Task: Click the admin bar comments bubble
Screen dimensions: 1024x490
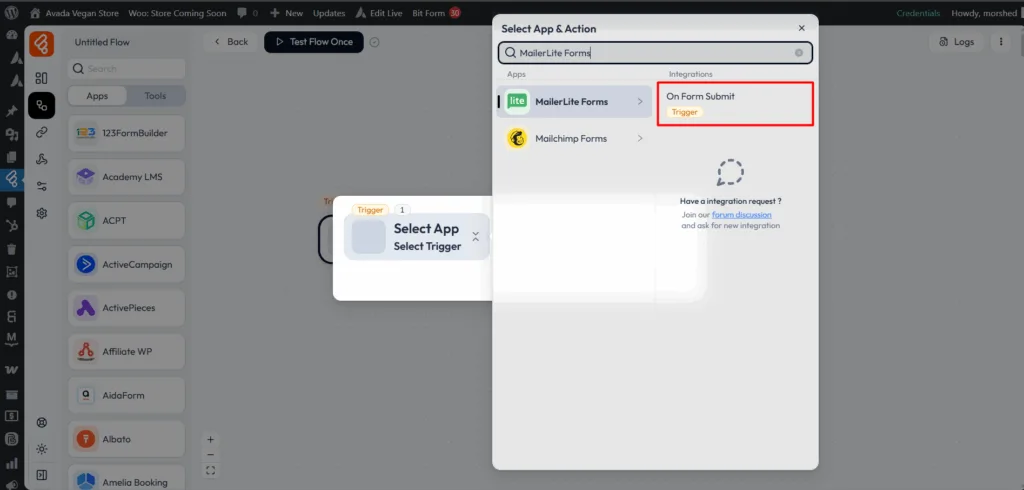Action: [x=242, y=12]
